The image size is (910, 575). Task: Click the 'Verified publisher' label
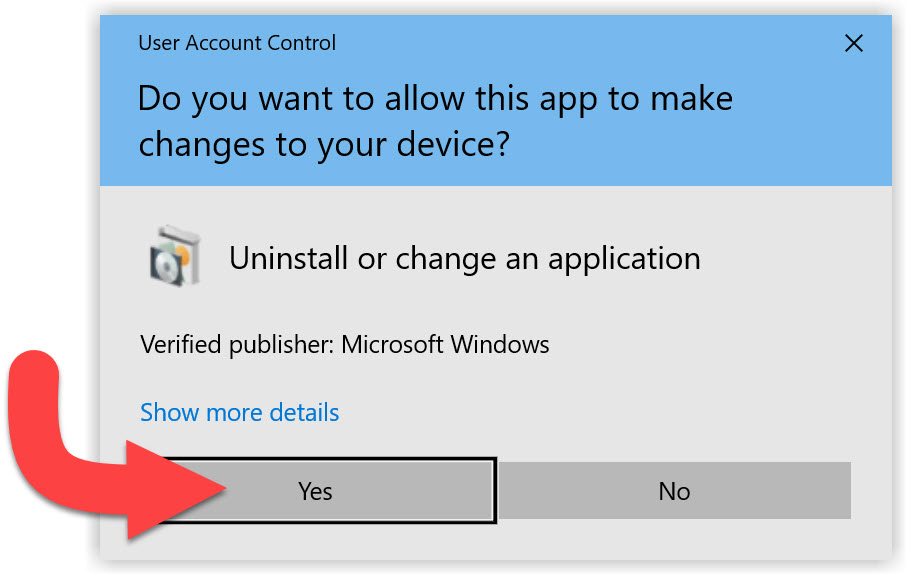[237, 345]
